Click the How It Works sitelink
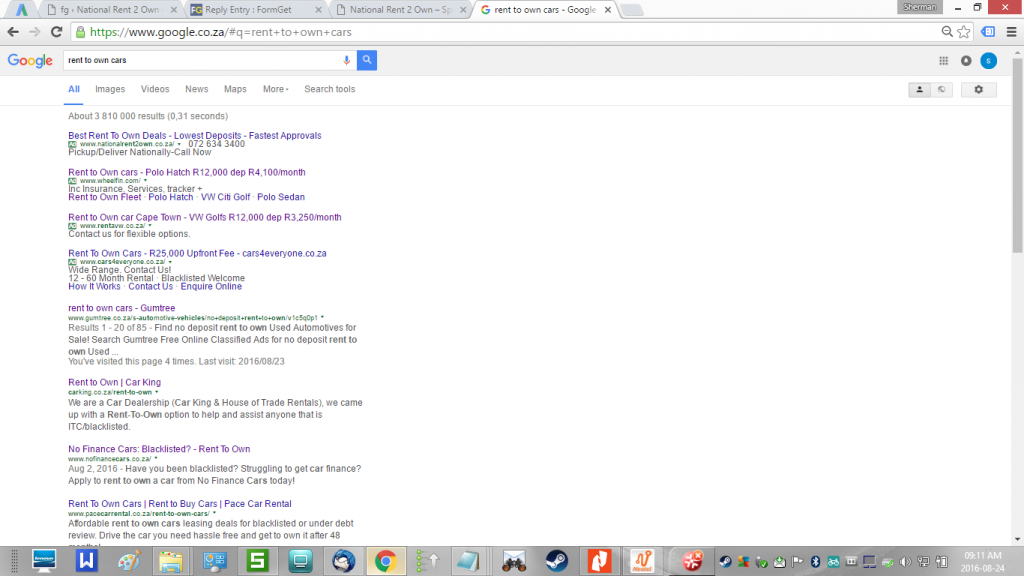This screenshot has height=576, width=1024. (94, 287)
